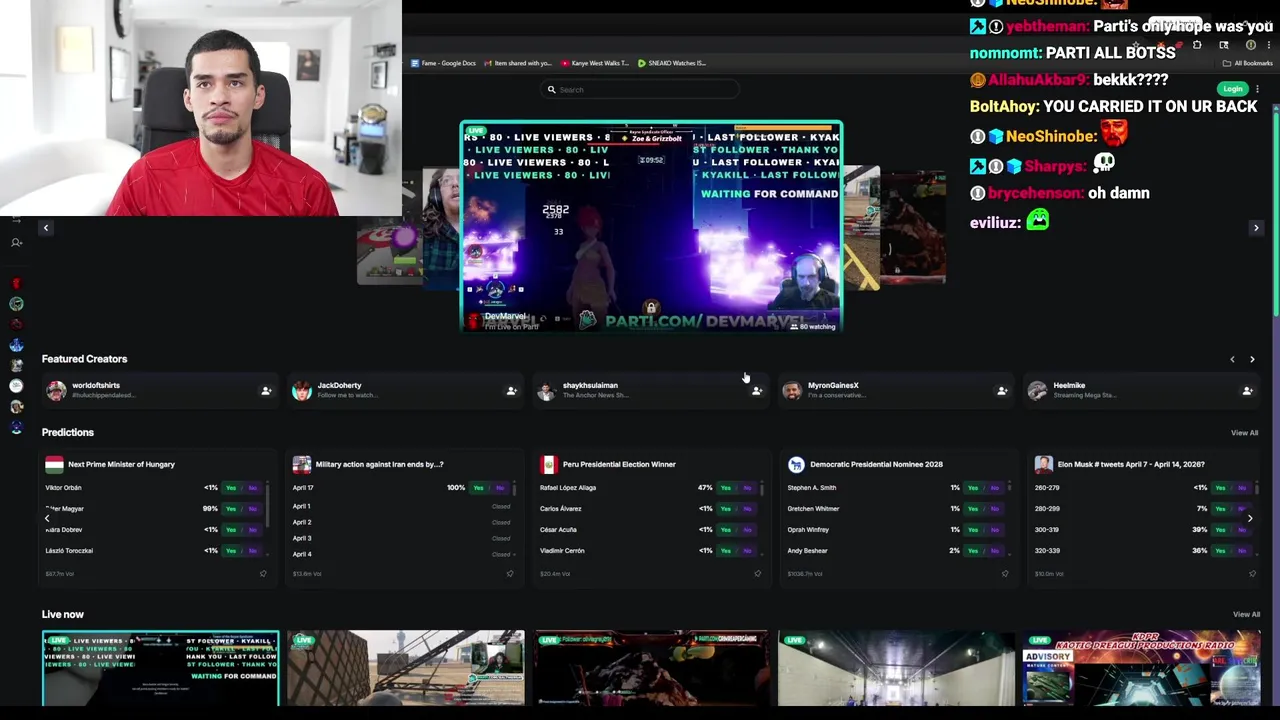The width and height of the screenshot is (1280, 720).
Task: Open the Item shared with you bookmark
Action: (518, 63)
